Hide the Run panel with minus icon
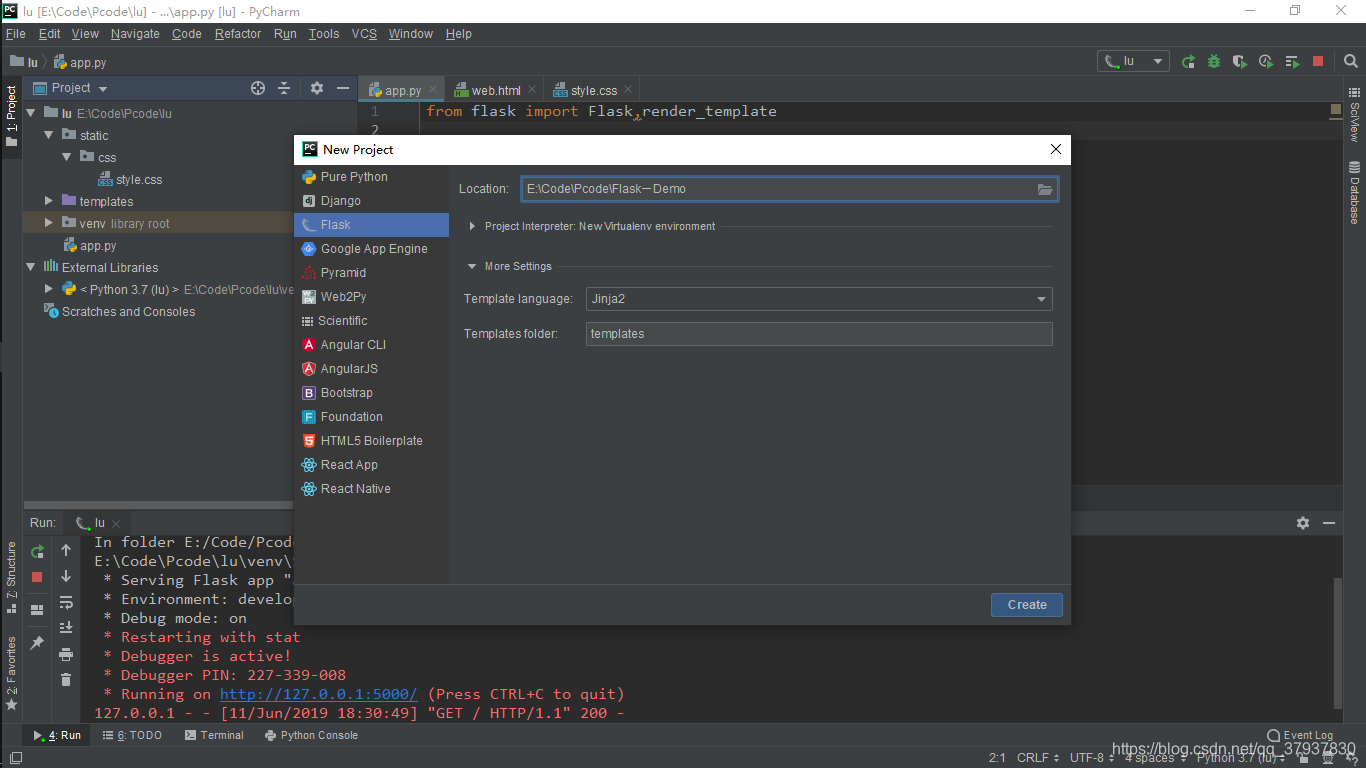Screen dimensions: 1366x768 pos(1329,523)
